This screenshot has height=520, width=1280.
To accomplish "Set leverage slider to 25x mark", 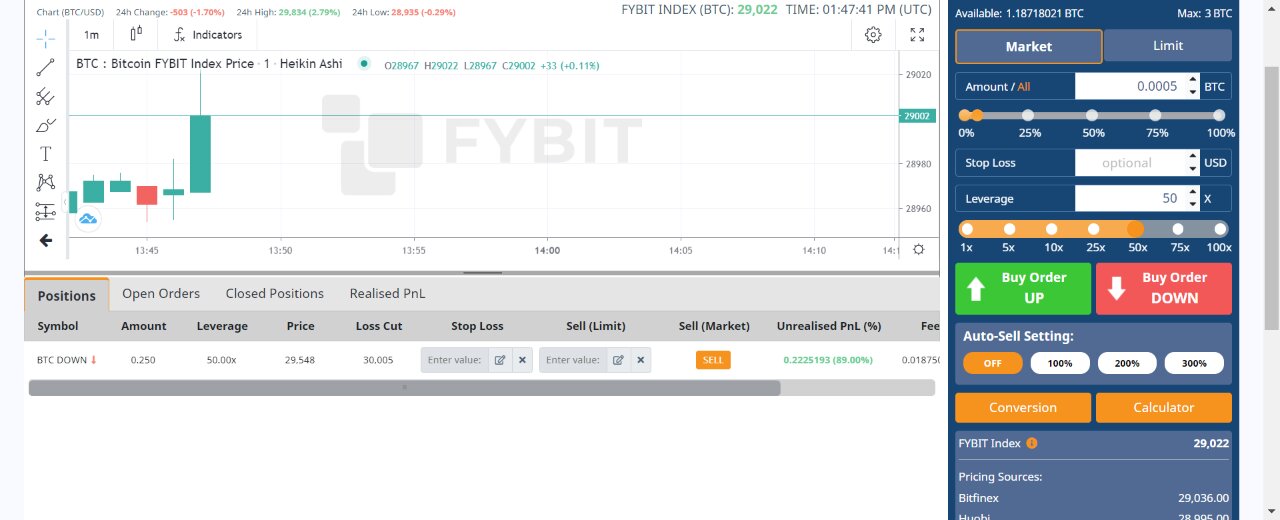I will [1093, 229].
